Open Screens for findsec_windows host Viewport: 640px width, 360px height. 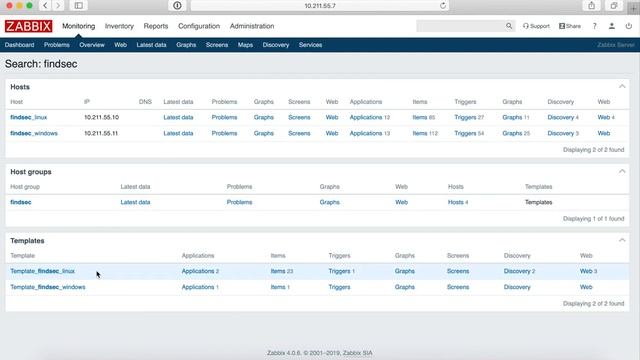coord(299,133)
